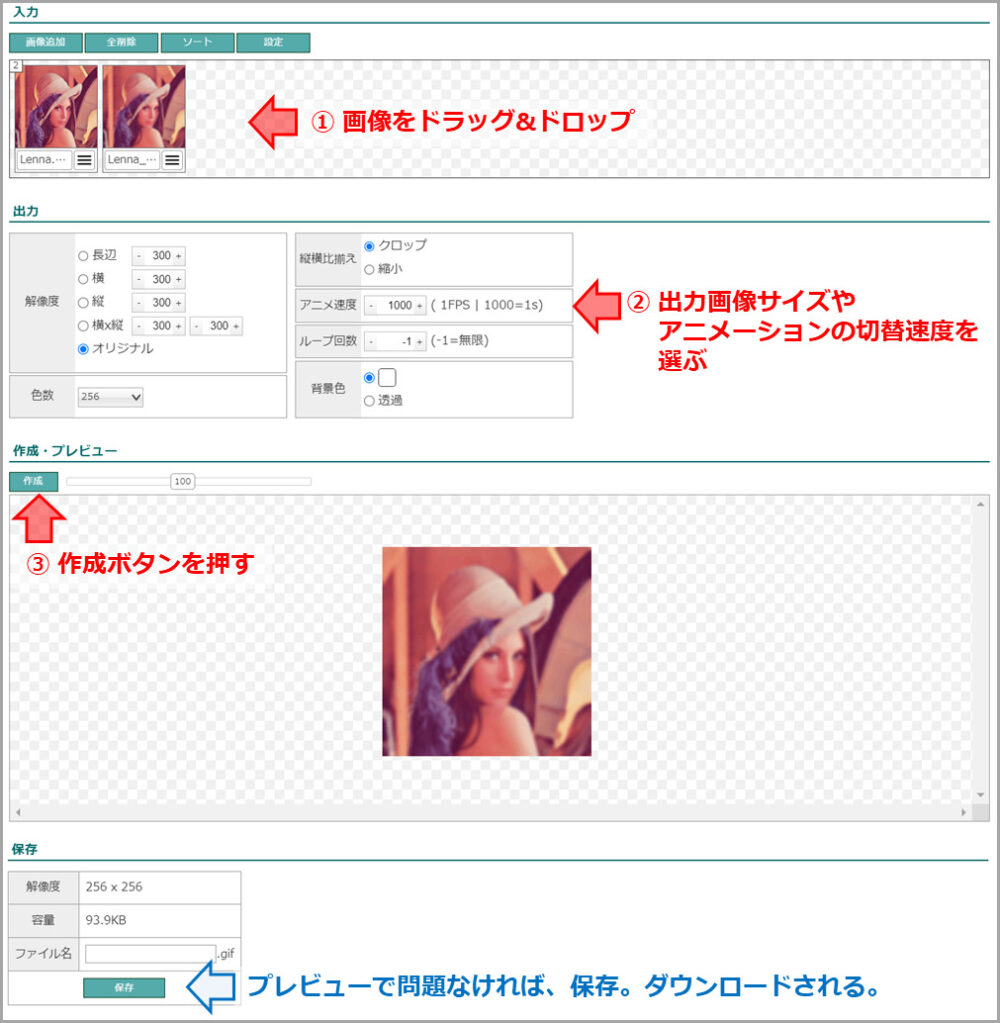Decrease the アニメ速度 value
This screenshot has width=1000, height=1023.
coord(371,305)
